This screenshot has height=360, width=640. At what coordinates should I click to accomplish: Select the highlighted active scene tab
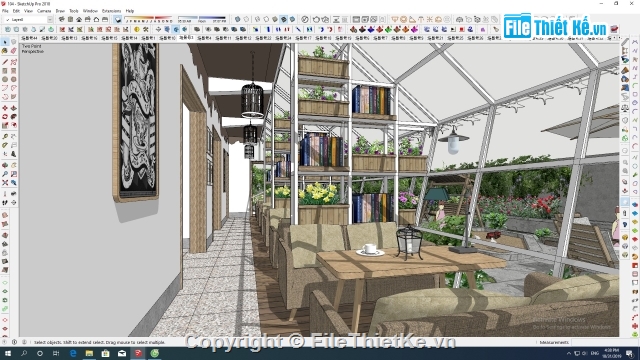(x=186, y=38)
